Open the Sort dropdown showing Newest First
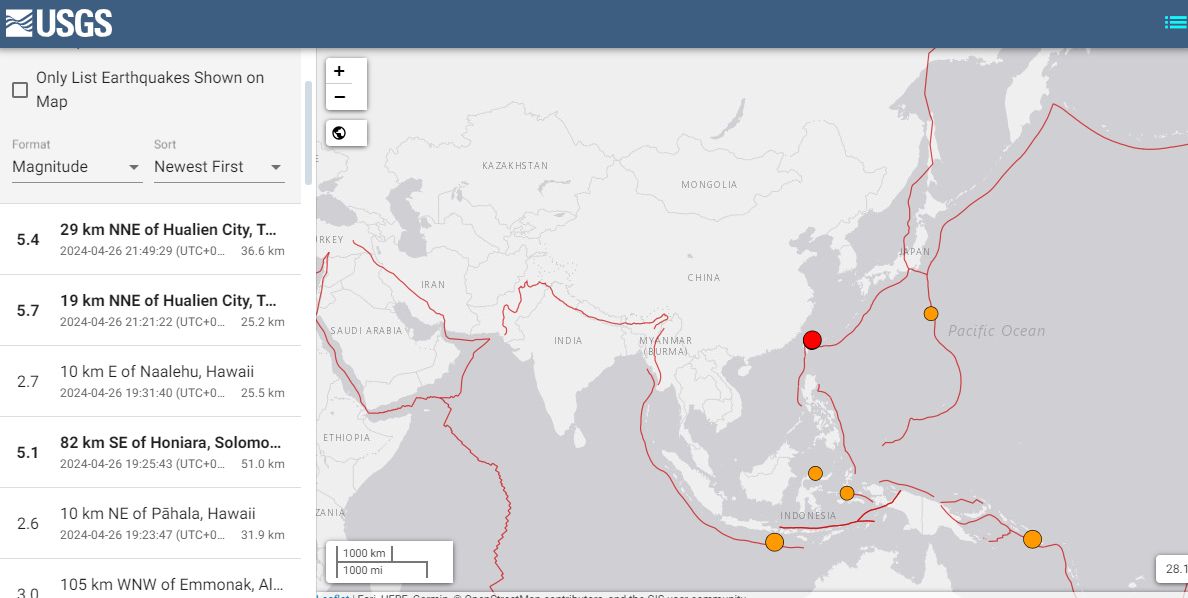The height and width of the screenshot is (598, 1188). click(218, 167)
